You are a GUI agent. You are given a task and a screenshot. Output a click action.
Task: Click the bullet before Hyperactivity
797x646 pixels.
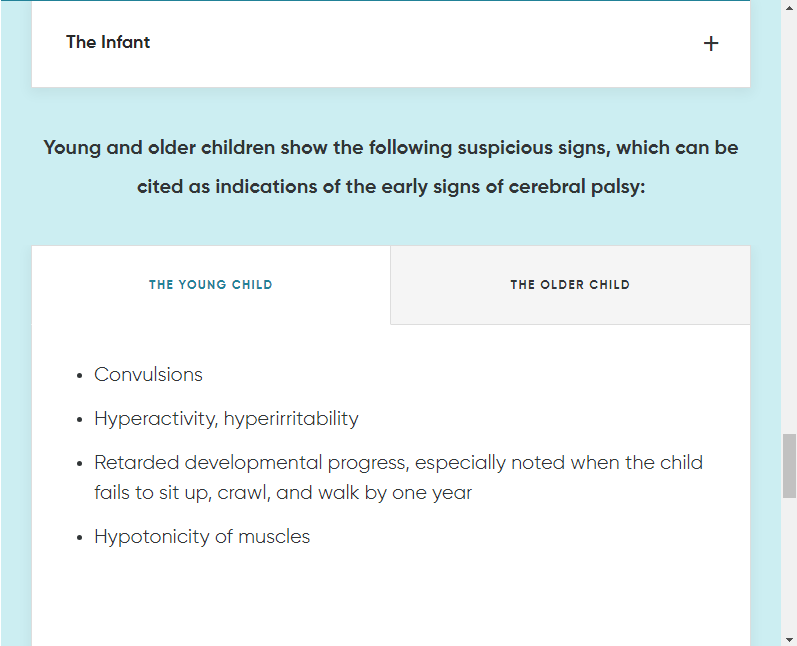pos(79,420)
